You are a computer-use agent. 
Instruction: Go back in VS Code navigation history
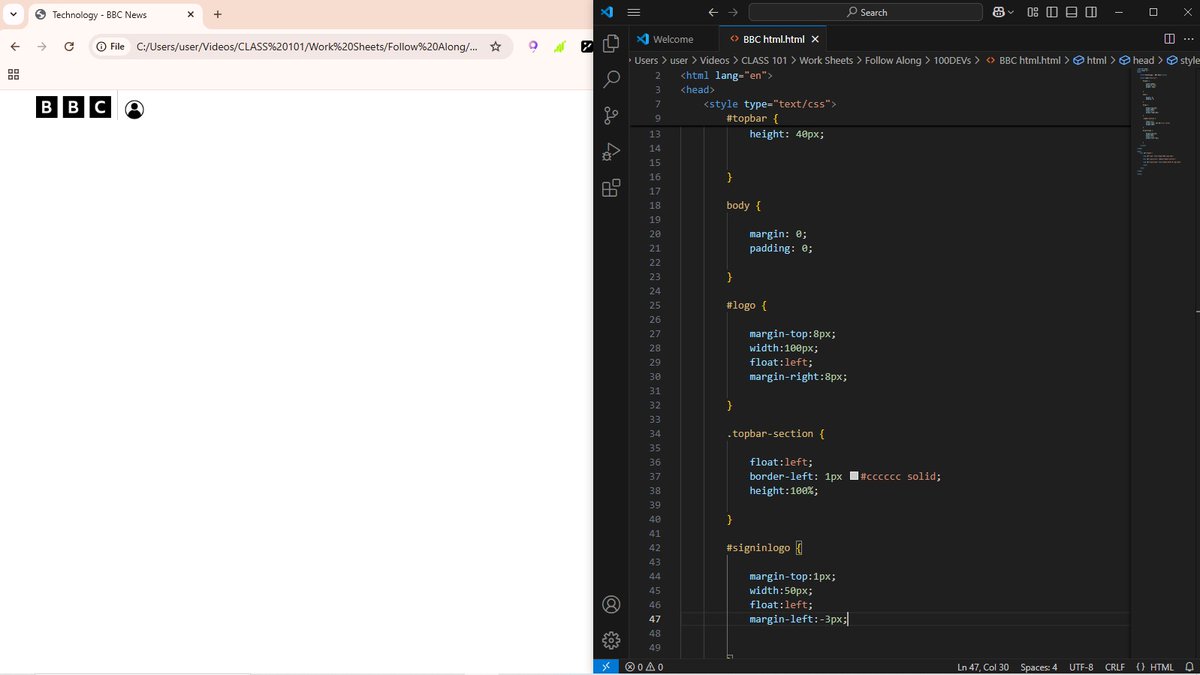pyautogui.click(x=712, y=12)
